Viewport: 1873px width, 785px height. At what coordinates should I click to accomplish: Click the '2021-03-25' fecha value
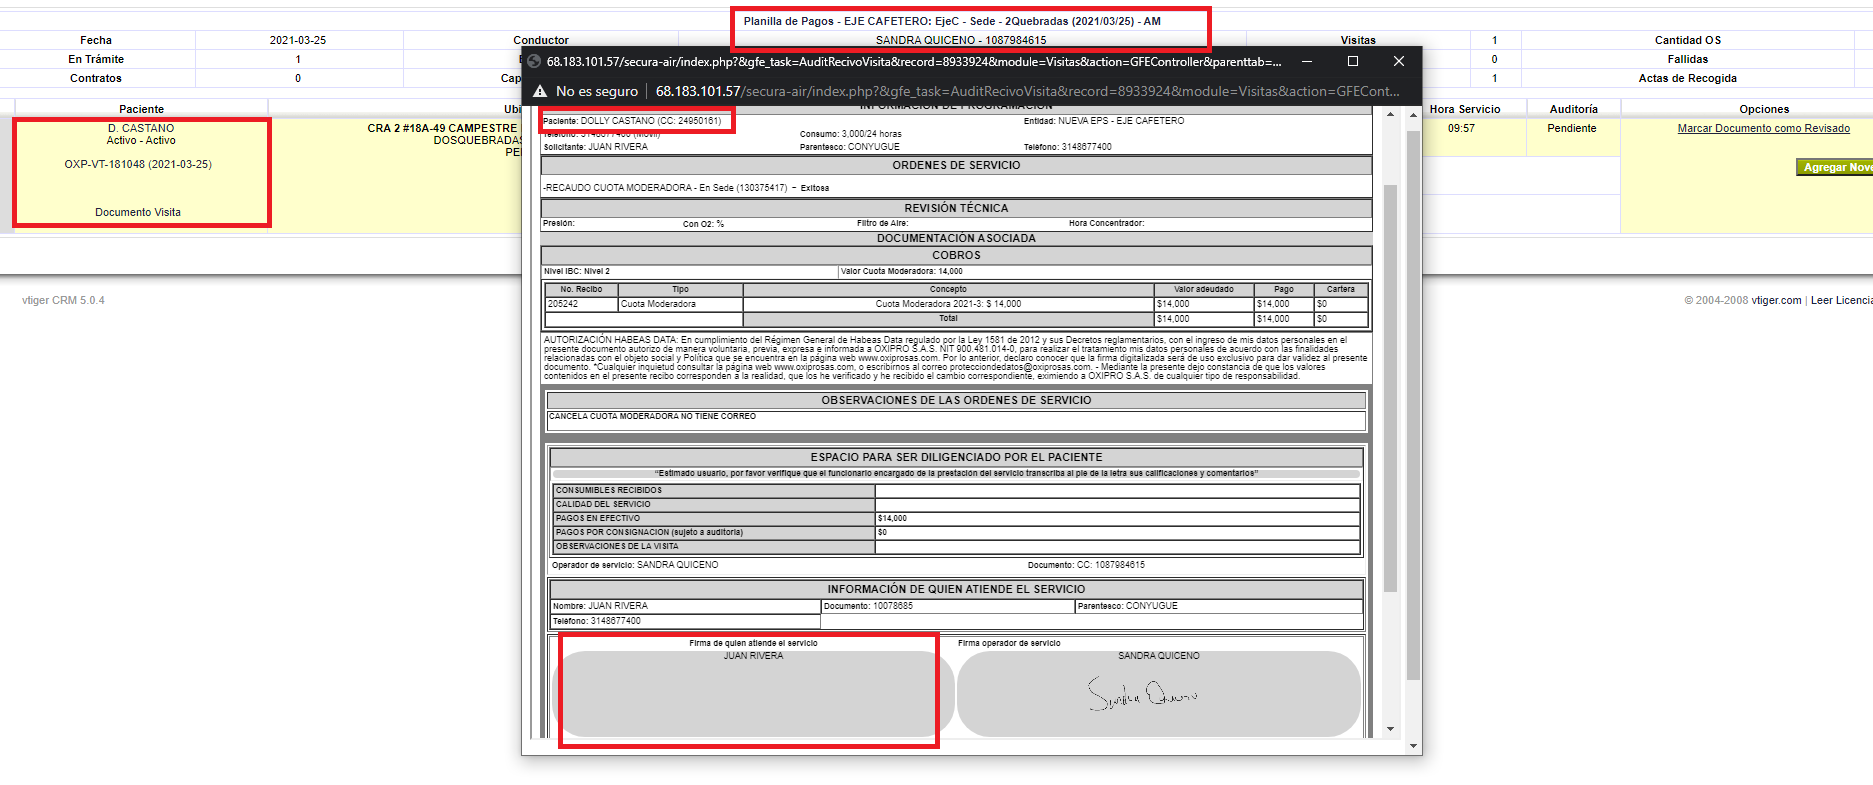pos(298,40)
